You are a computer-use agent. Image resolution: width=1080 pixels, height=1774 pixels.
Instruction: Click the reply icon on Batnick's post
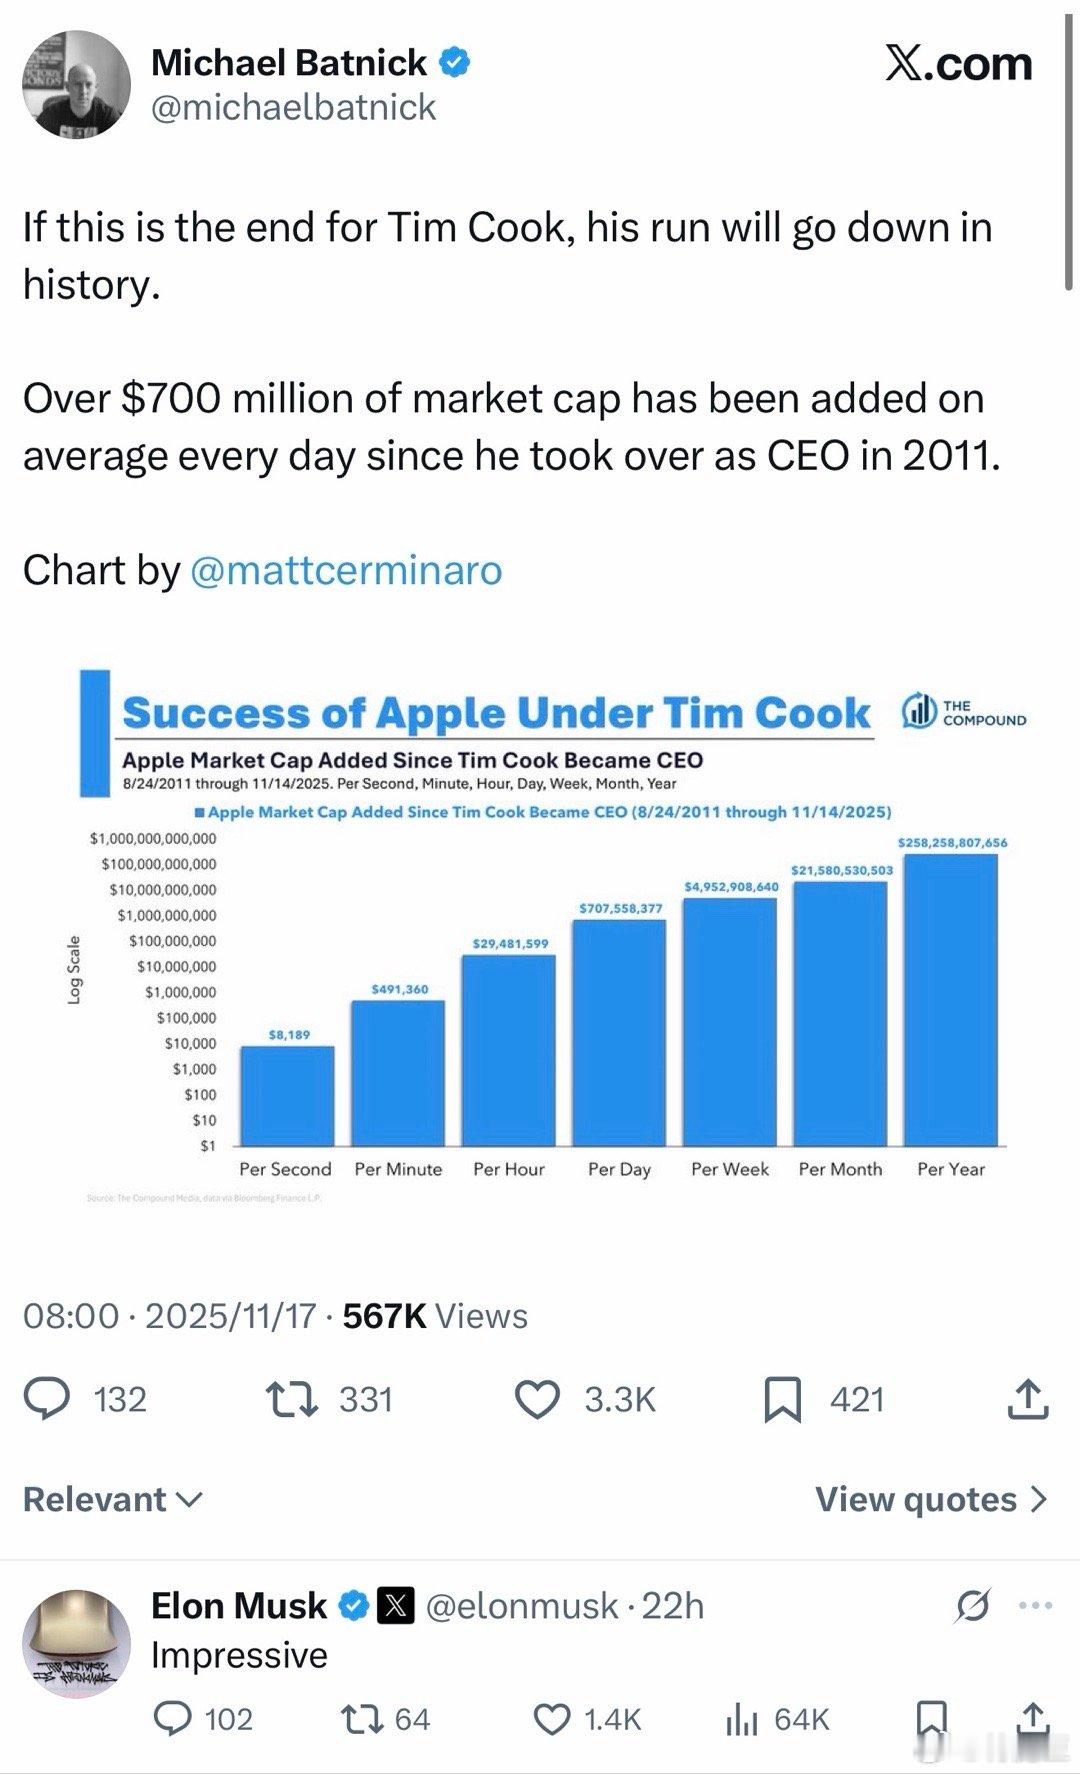pos(47,1399)
